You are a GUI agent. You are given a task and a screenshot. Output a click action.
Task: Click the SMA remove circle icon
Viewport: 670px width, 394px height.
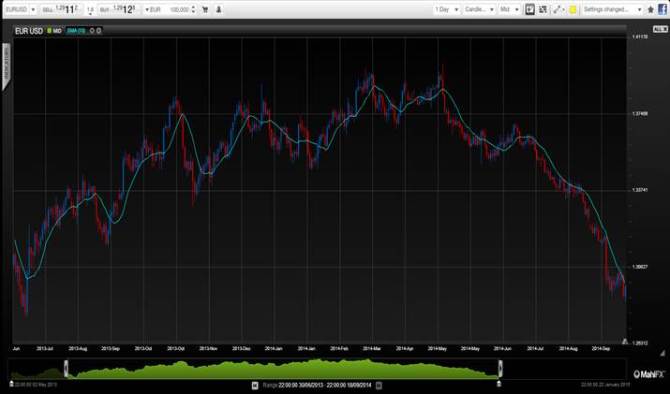pos(99,31)
